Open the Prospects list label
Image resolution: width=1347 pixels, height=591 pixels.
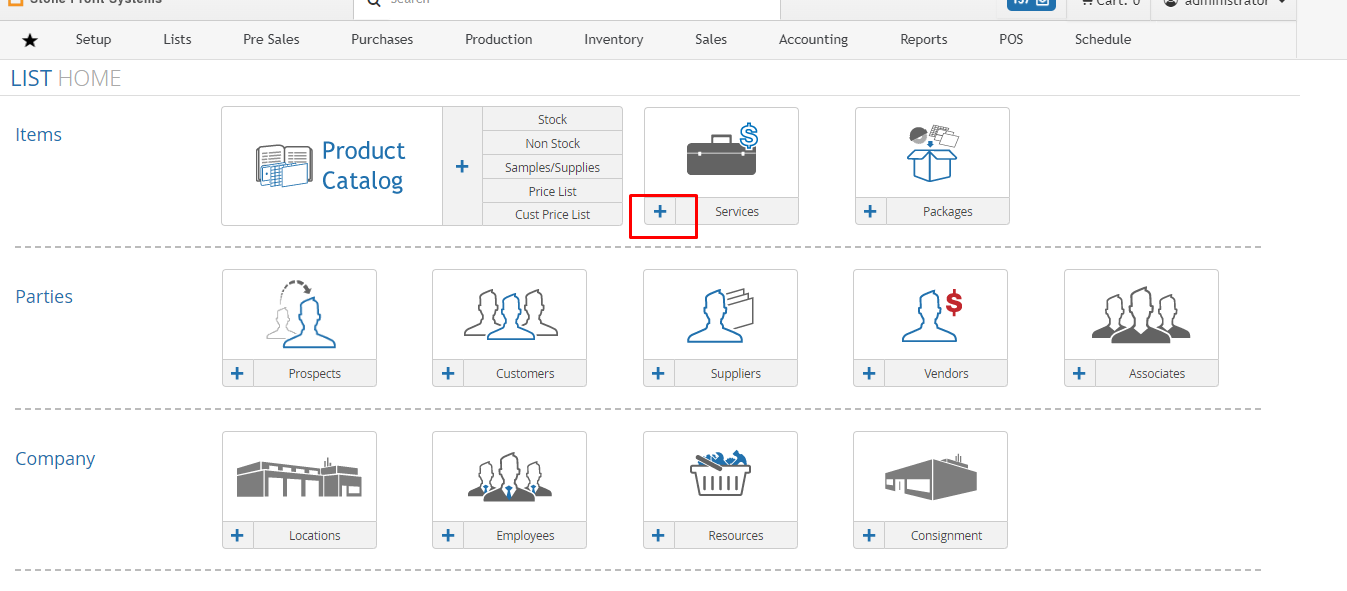click(x=315, y=373)
